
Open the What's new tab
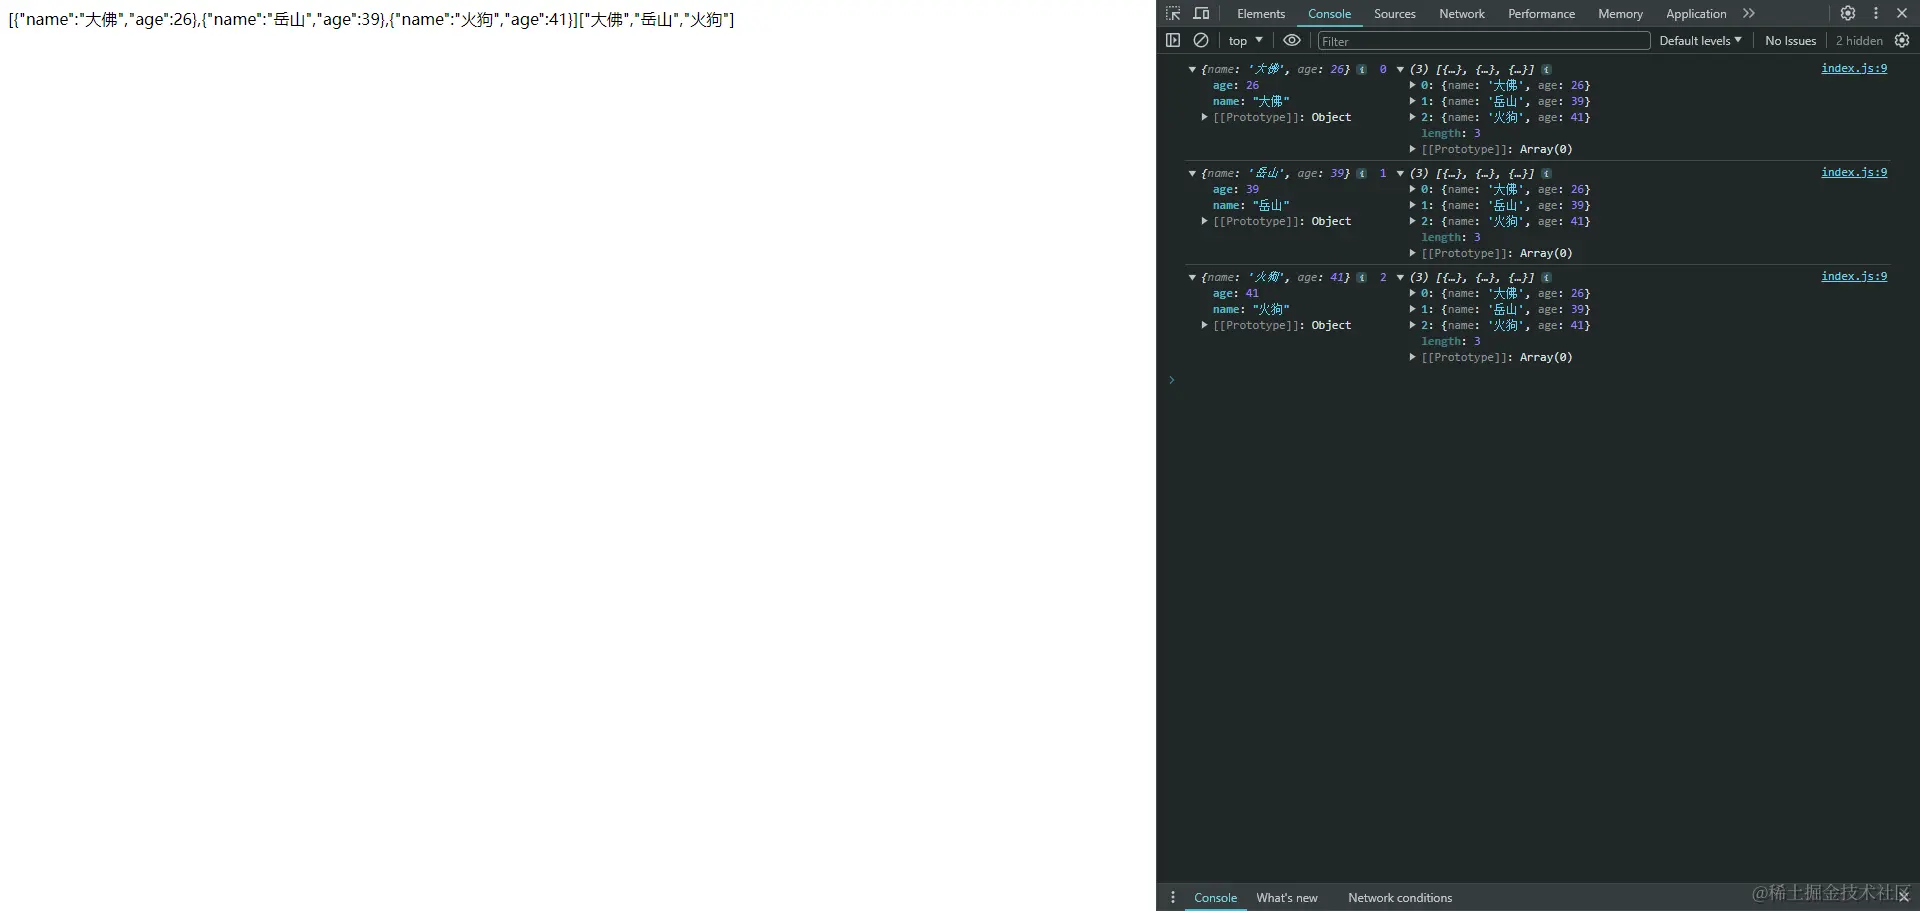[x=1286, y=897]
